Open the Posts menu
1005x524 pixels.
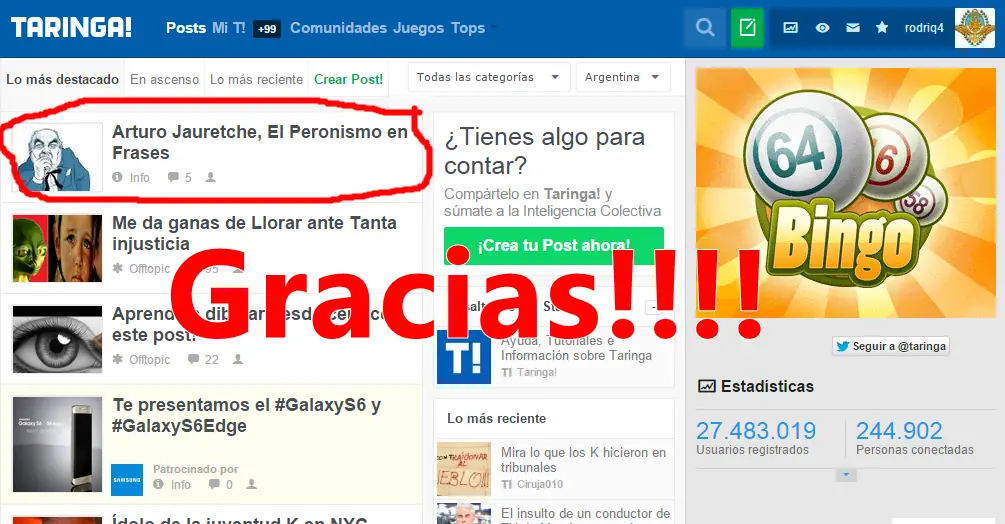coord(186,28)
